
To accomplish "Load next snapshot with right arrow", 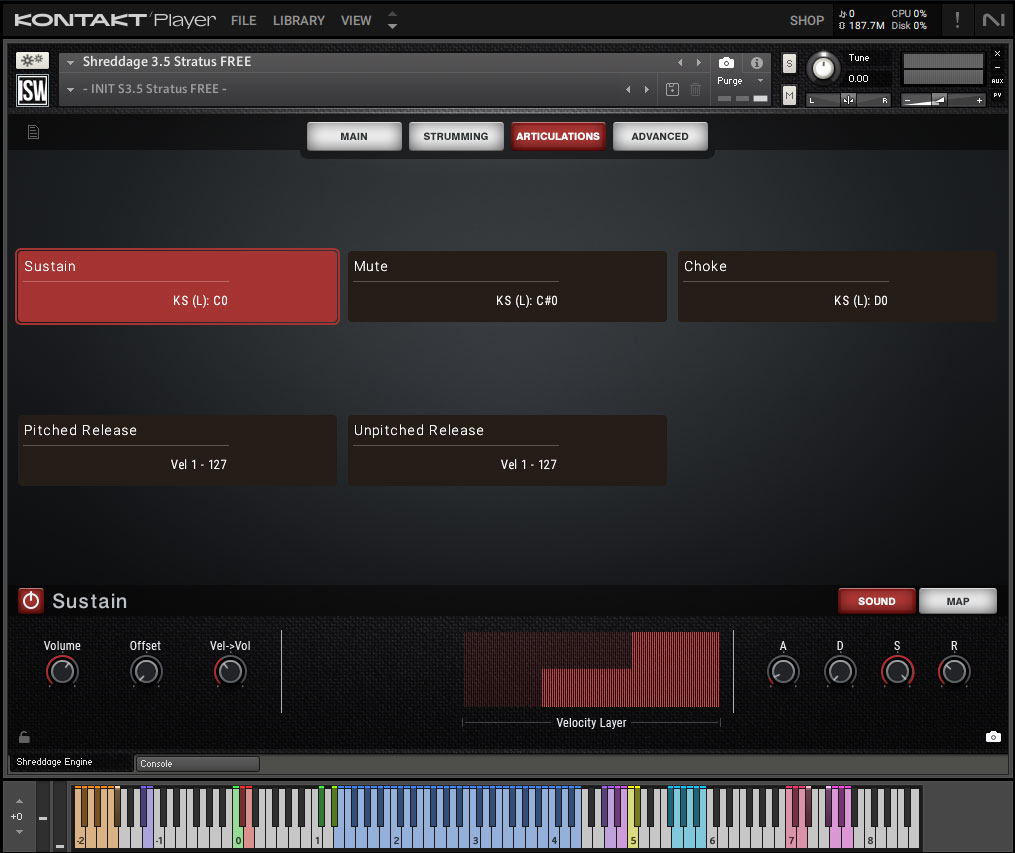I will [x=647, y=89].
